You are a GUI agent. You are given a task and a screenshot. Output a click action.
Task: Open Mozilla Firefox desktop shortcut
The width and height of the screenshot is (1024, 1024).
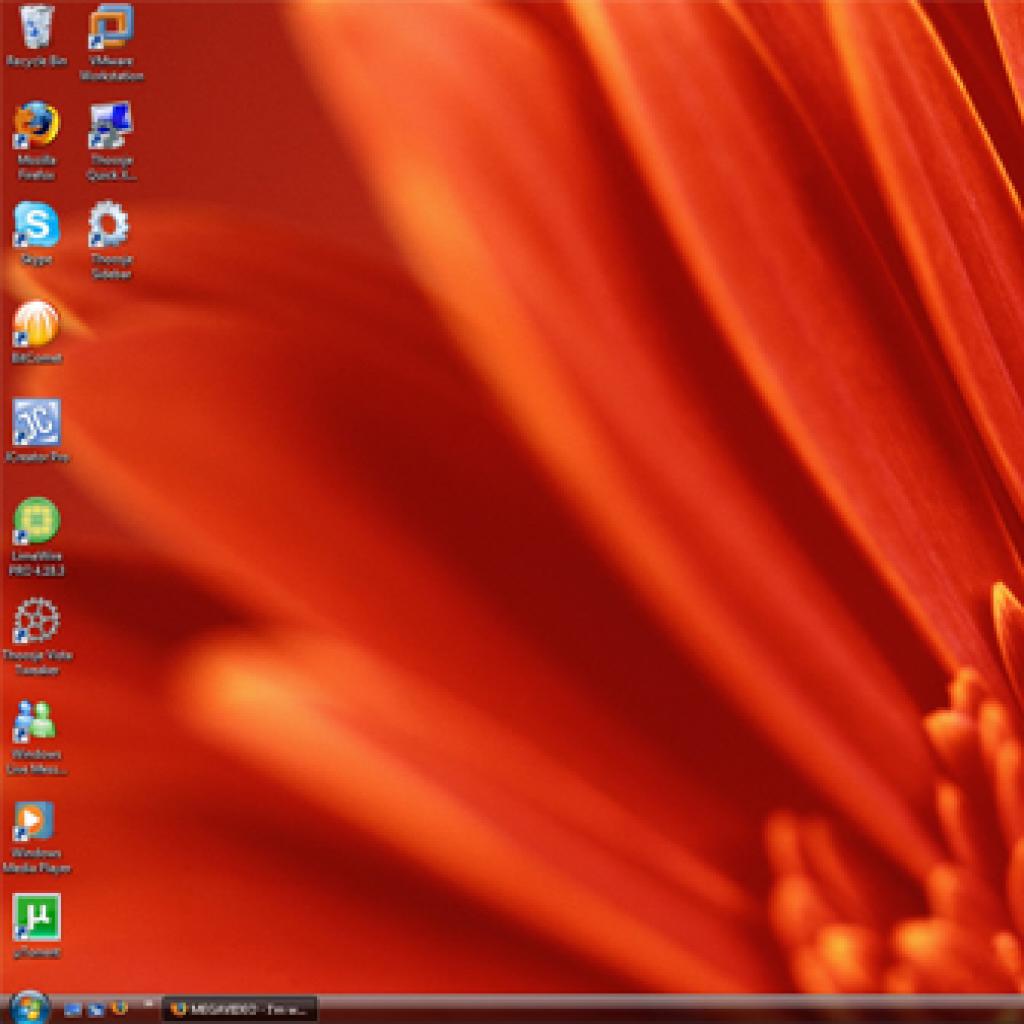pos(37,141)
